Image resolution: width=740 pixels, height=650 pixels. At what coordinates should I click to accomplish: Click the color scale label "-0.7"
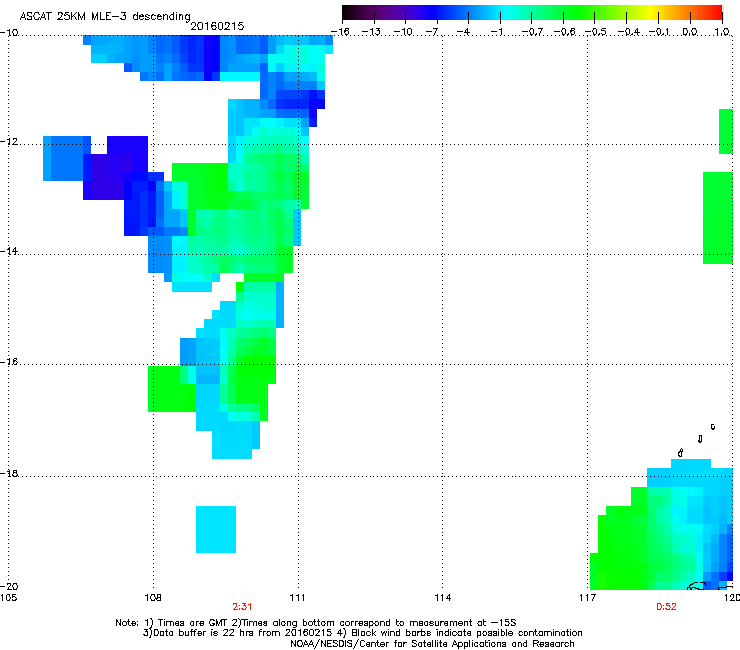coord(532,32)
